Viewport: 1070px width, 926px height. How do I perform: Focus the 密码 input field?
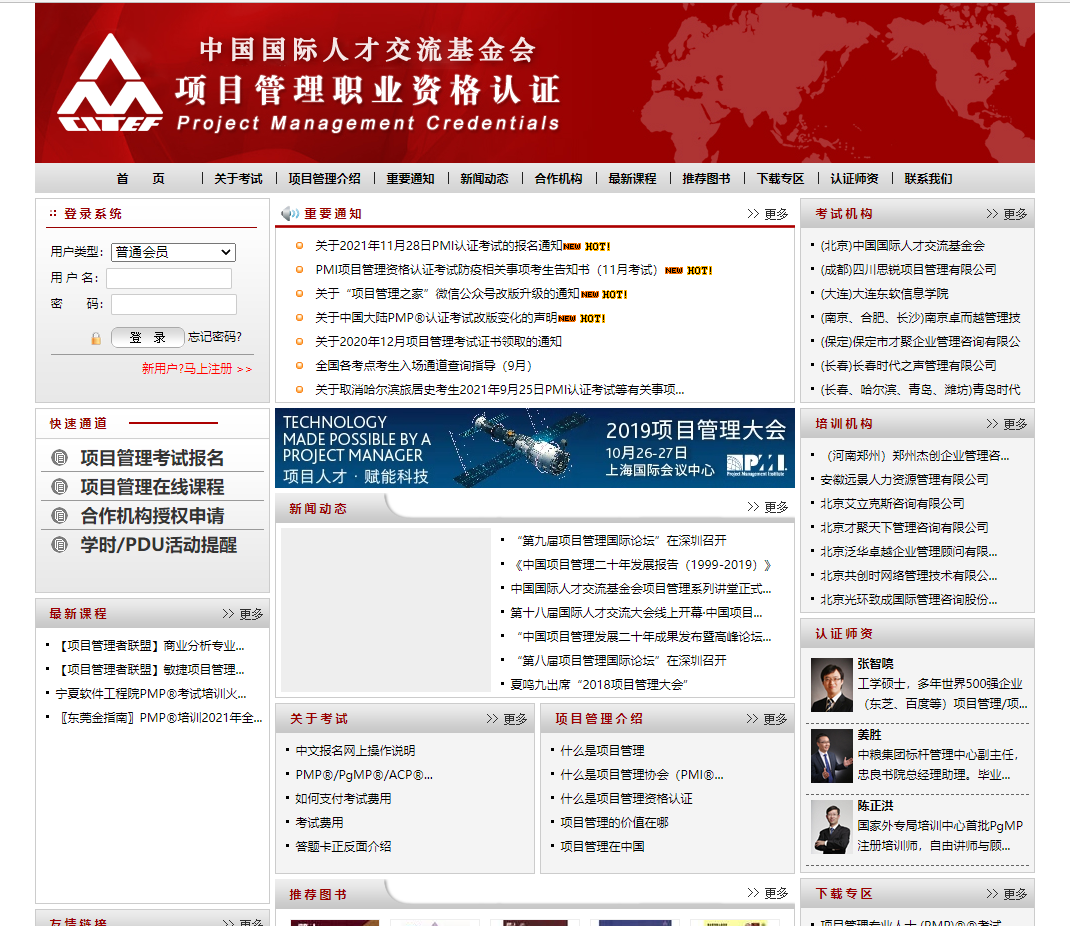pyautogui.click(x=174, y=304)
